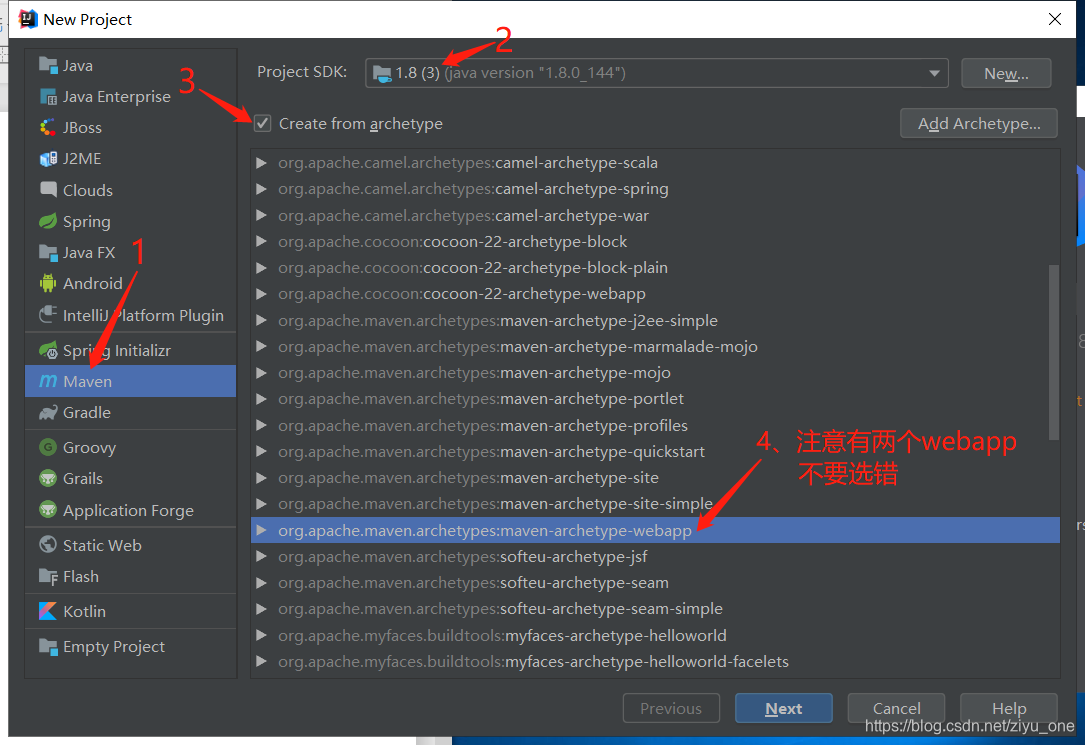The width and height of the screenshot is (1085, 745).
Task: Click the Java project type icon
Action: click(48, 65)
